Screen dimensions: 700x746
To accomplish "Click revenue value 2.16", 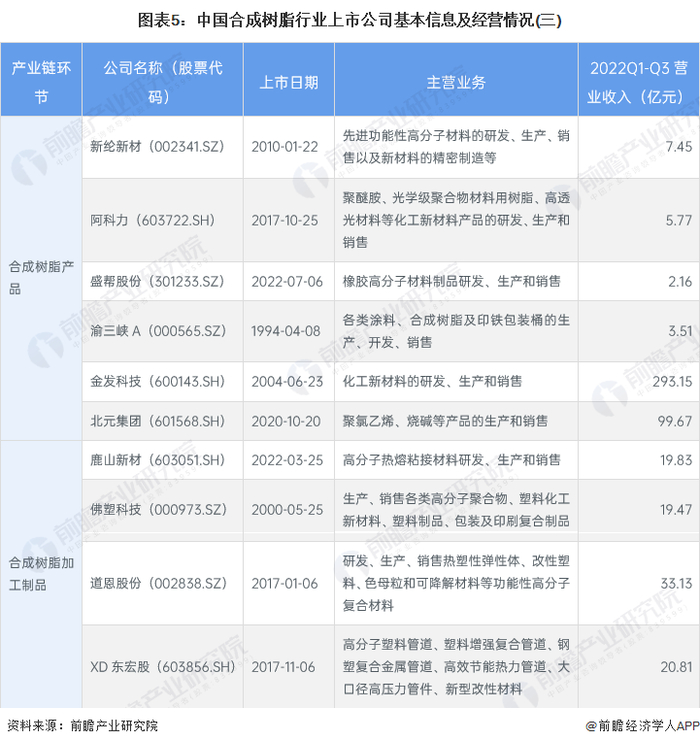I will pos(680,282).
